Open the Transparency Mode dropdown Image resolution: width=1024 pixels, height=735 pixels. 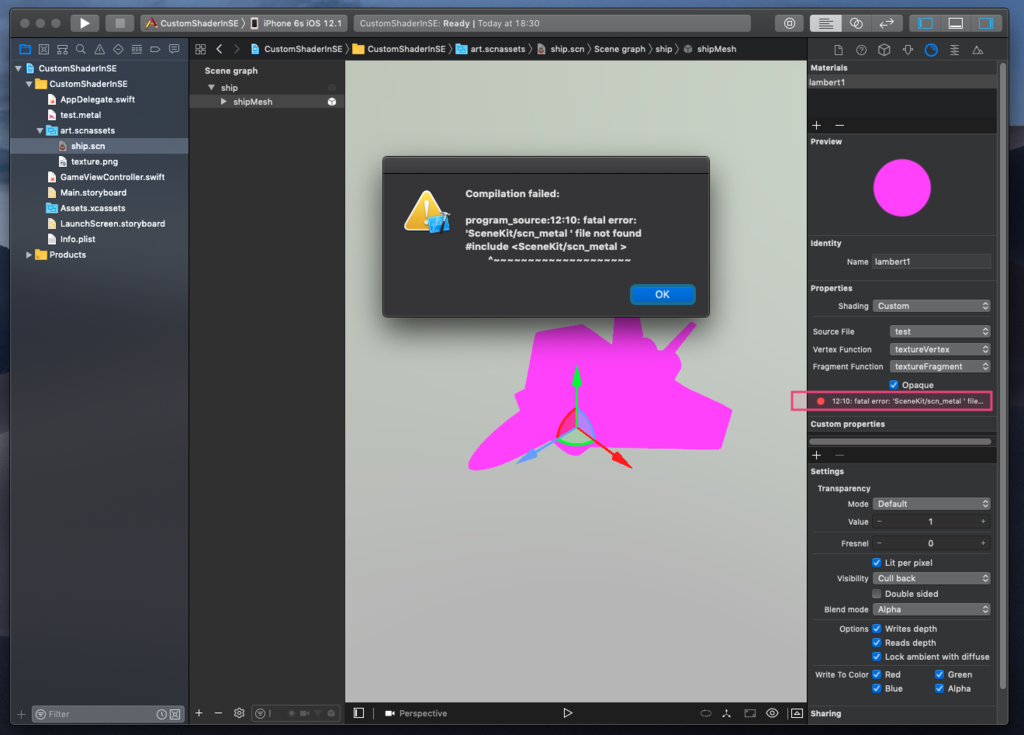pyautogui.click(x=931, y=504)
